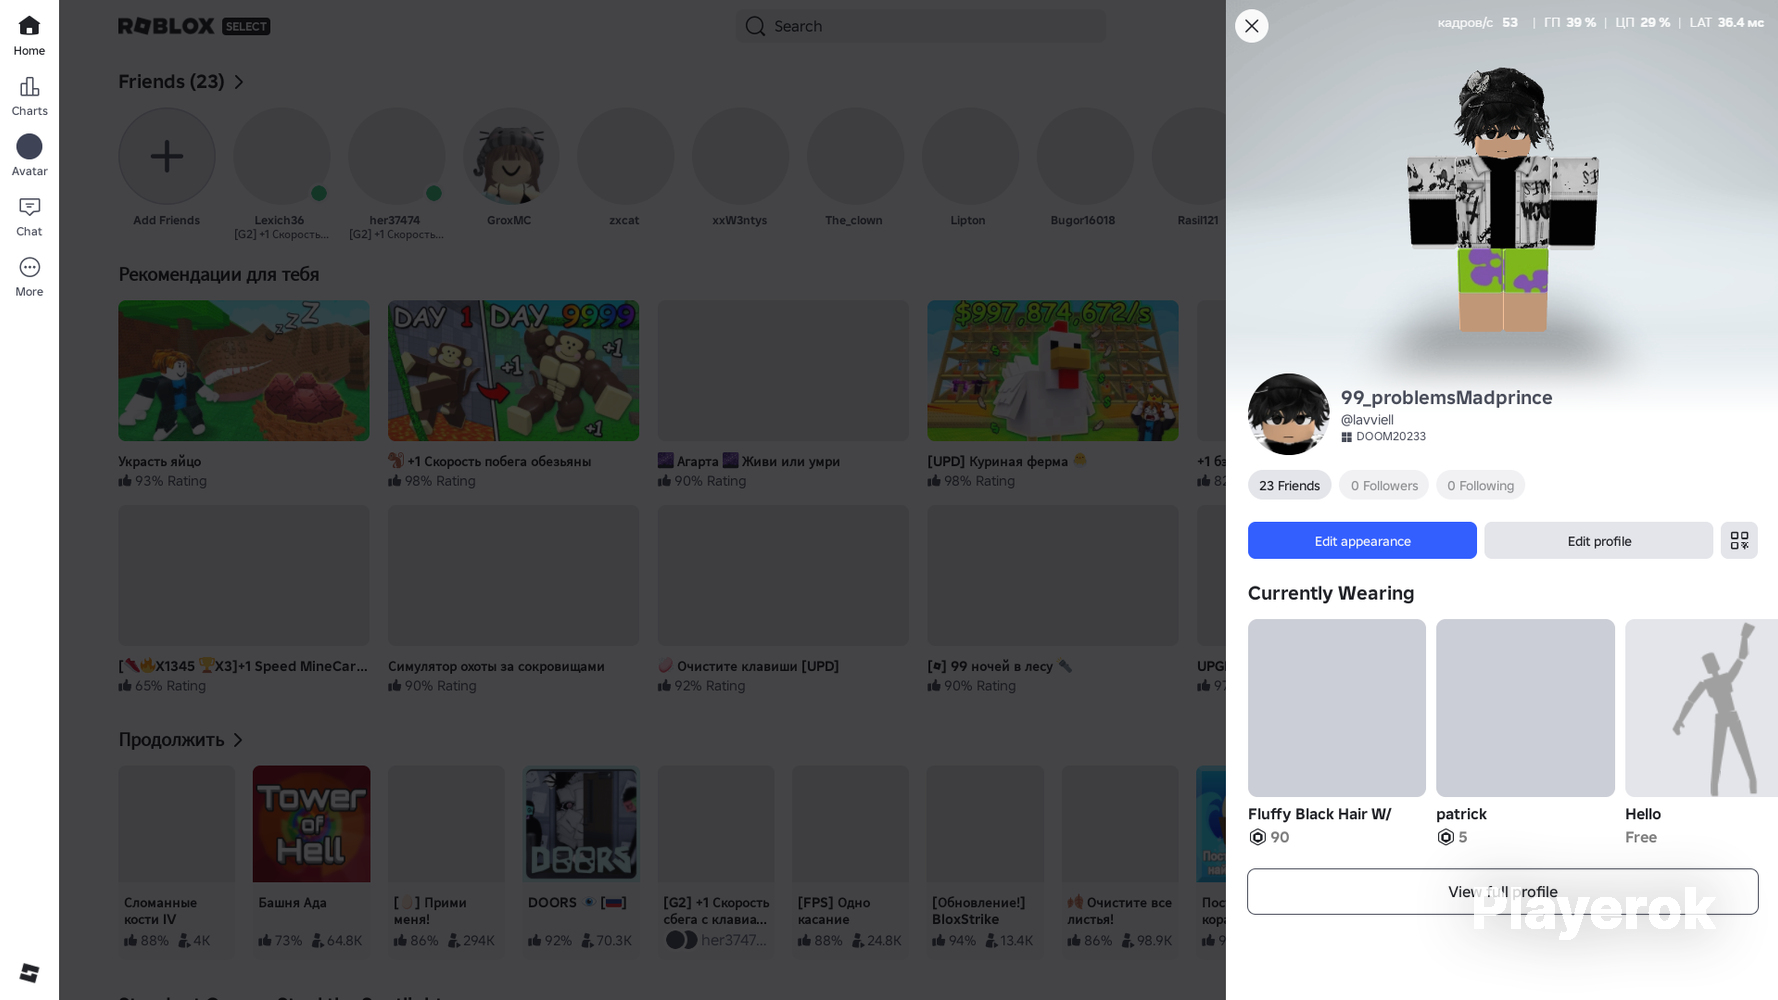Click the Currently Wearing heading
Viewport: 1778px width, 1000px height.
pyautogui.click(x=1331, y=593)
